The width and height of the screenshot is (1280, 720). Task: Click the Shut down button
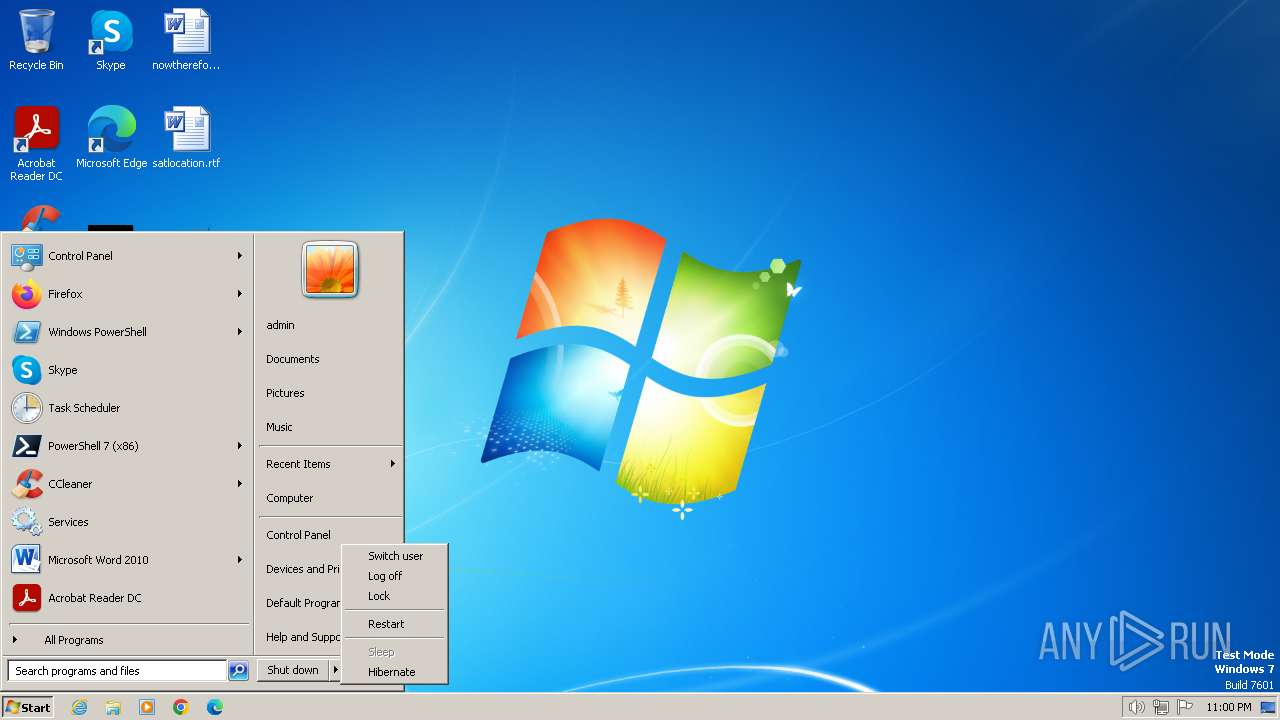click(x=293, y=670)
